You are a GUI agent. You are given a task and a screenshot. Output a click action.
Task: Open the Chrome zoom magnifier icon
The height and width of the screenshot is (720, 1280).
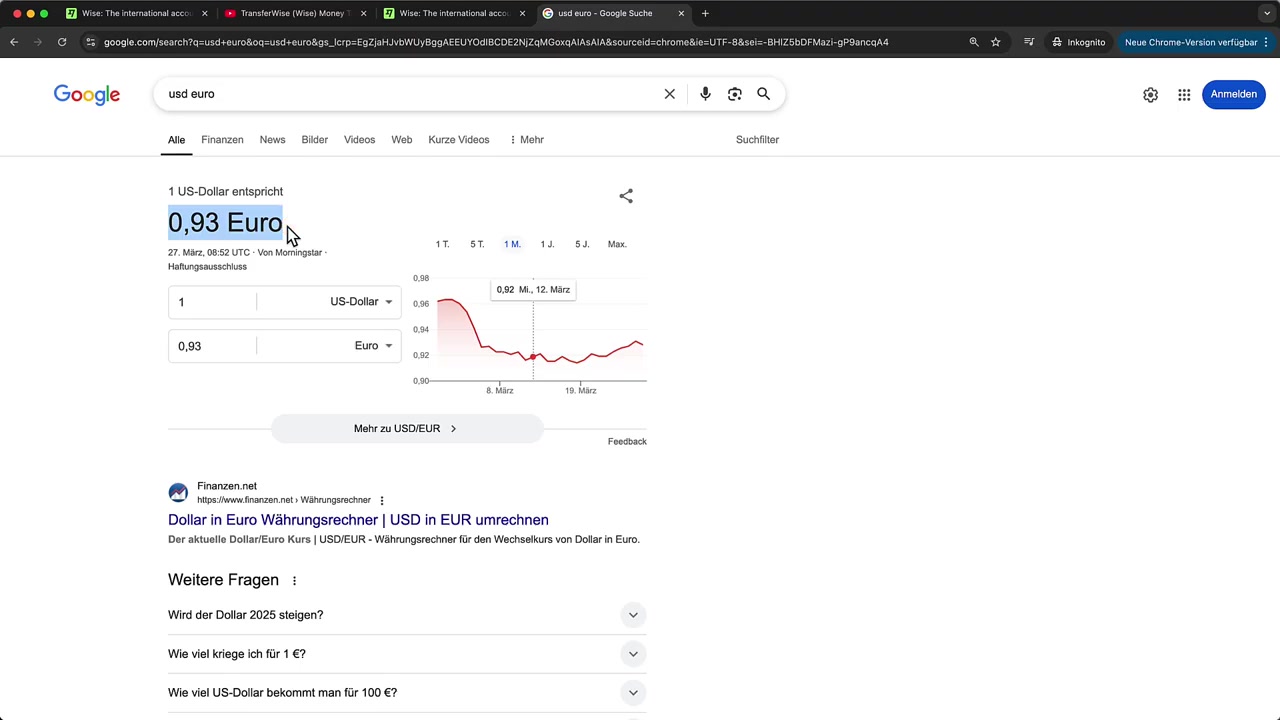974,42
